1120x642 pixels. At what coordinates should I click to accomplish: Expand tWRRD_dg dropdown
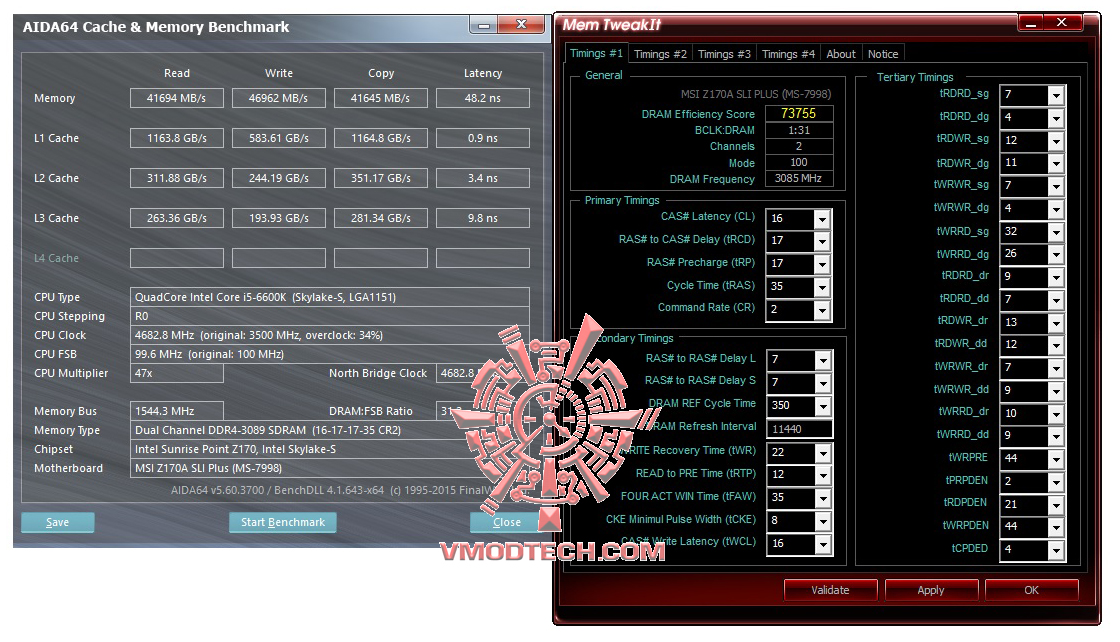(1056, 254)
